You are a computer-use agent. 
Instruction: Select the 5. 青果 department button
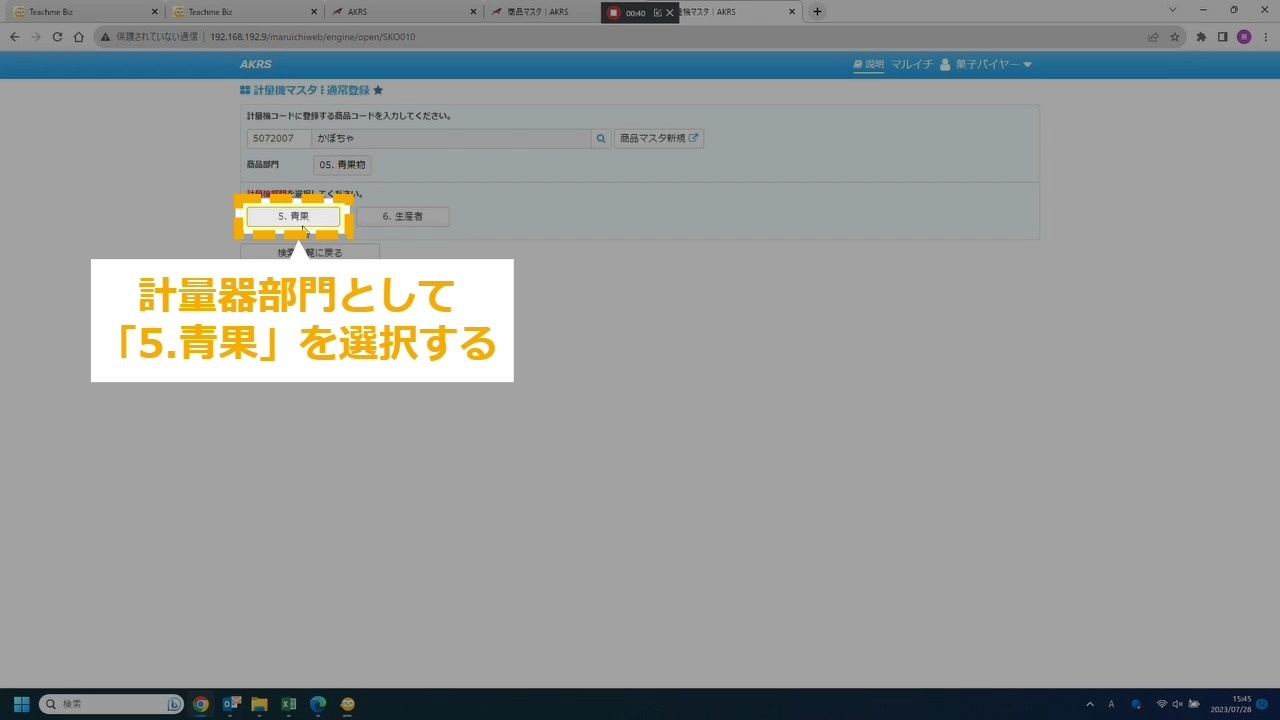[293, 216]
